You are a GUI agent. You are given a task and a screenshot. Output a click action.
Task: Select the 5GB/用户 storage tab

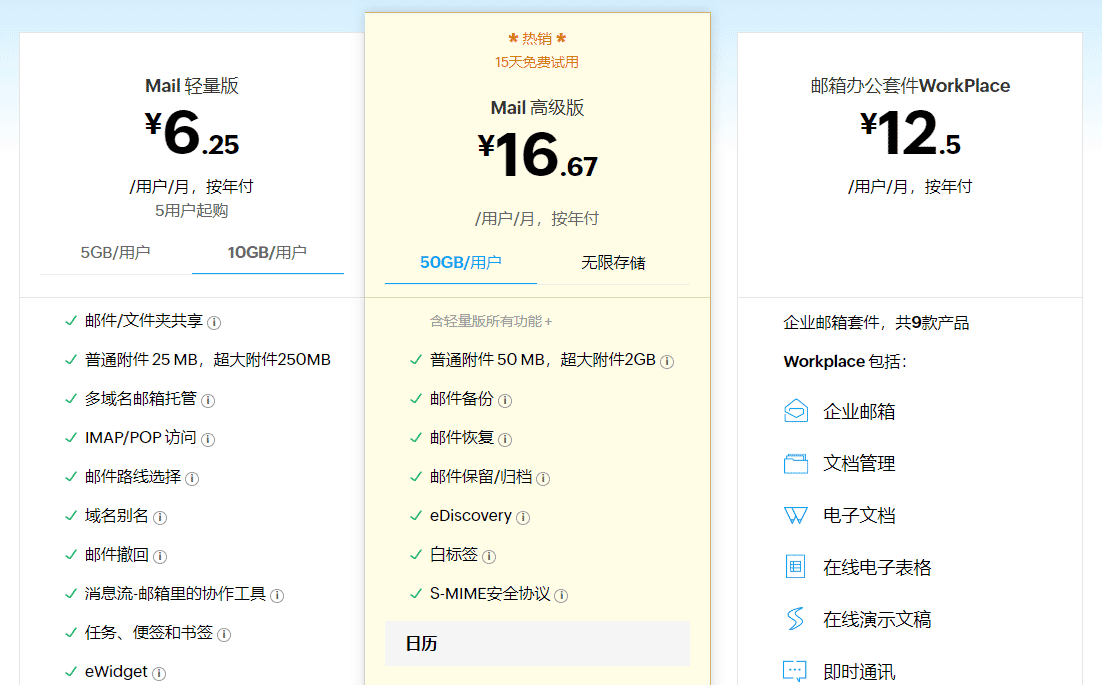[x=116, y=252]
